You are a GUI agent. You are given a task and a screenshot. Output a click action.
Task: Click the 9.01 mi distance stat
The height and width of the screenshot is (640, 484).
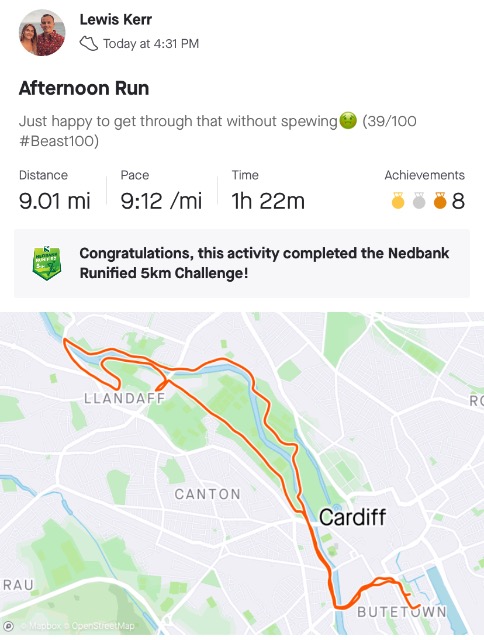click(55, 201)
